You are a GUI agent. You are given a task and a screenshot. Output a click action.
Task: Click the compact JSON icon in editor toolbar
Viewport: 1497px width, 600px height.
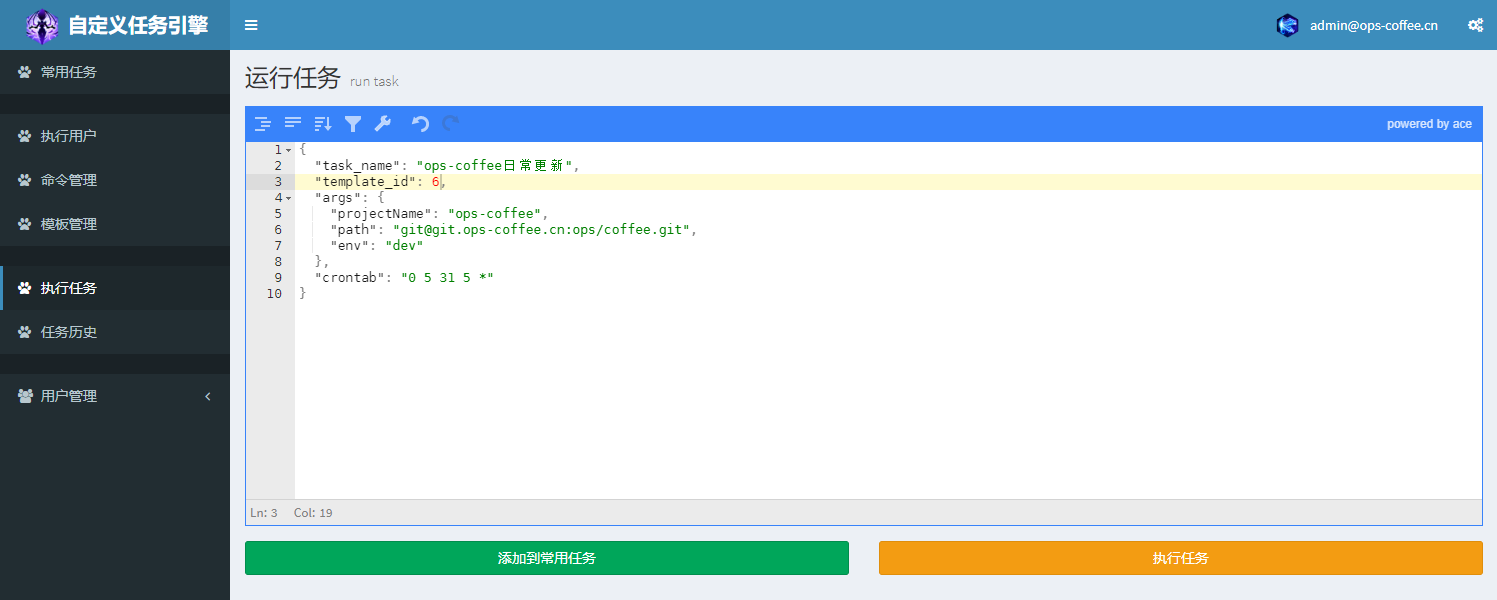[293, 124]
